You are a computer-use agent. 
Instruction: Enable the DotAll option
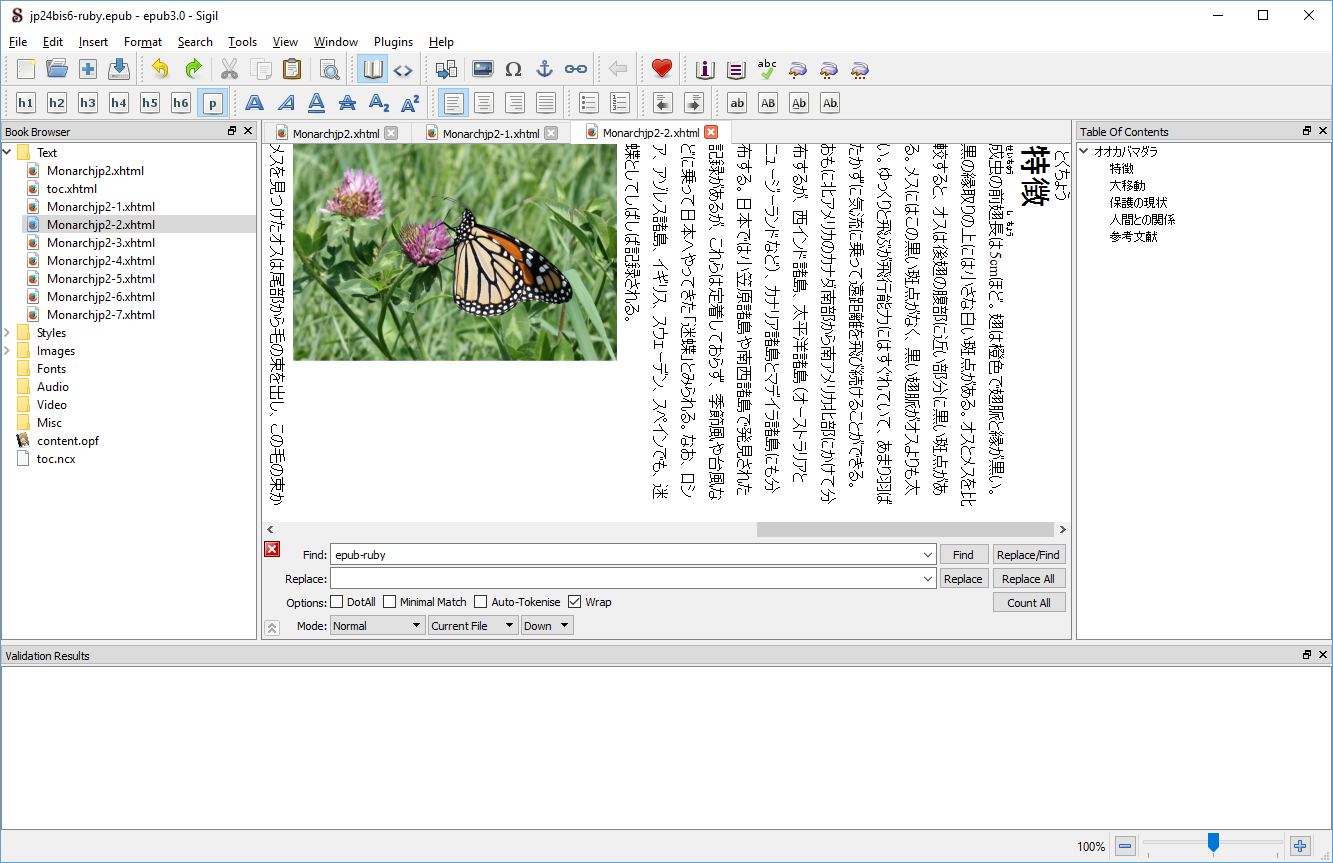(x=337, y=602)
